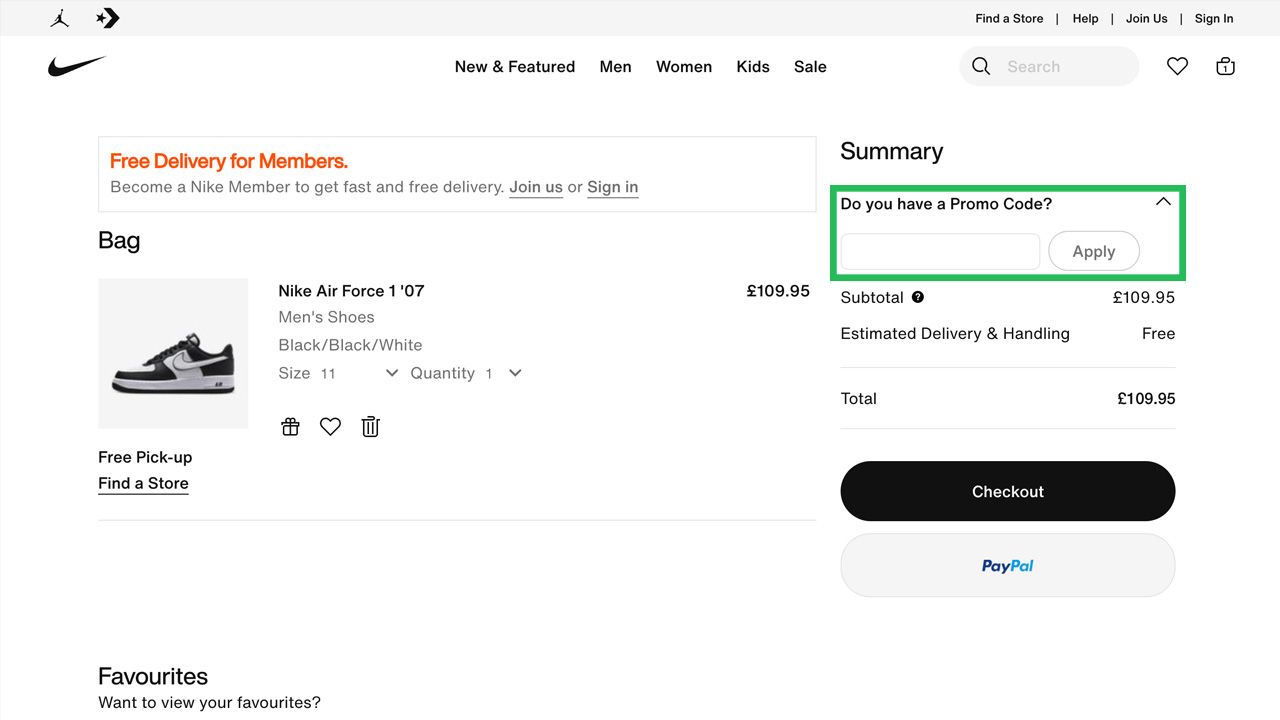The width and height of the screenshot is (1280, 720).
Task: Collapse the Promo Code section
Action: tap(1163, 201)
